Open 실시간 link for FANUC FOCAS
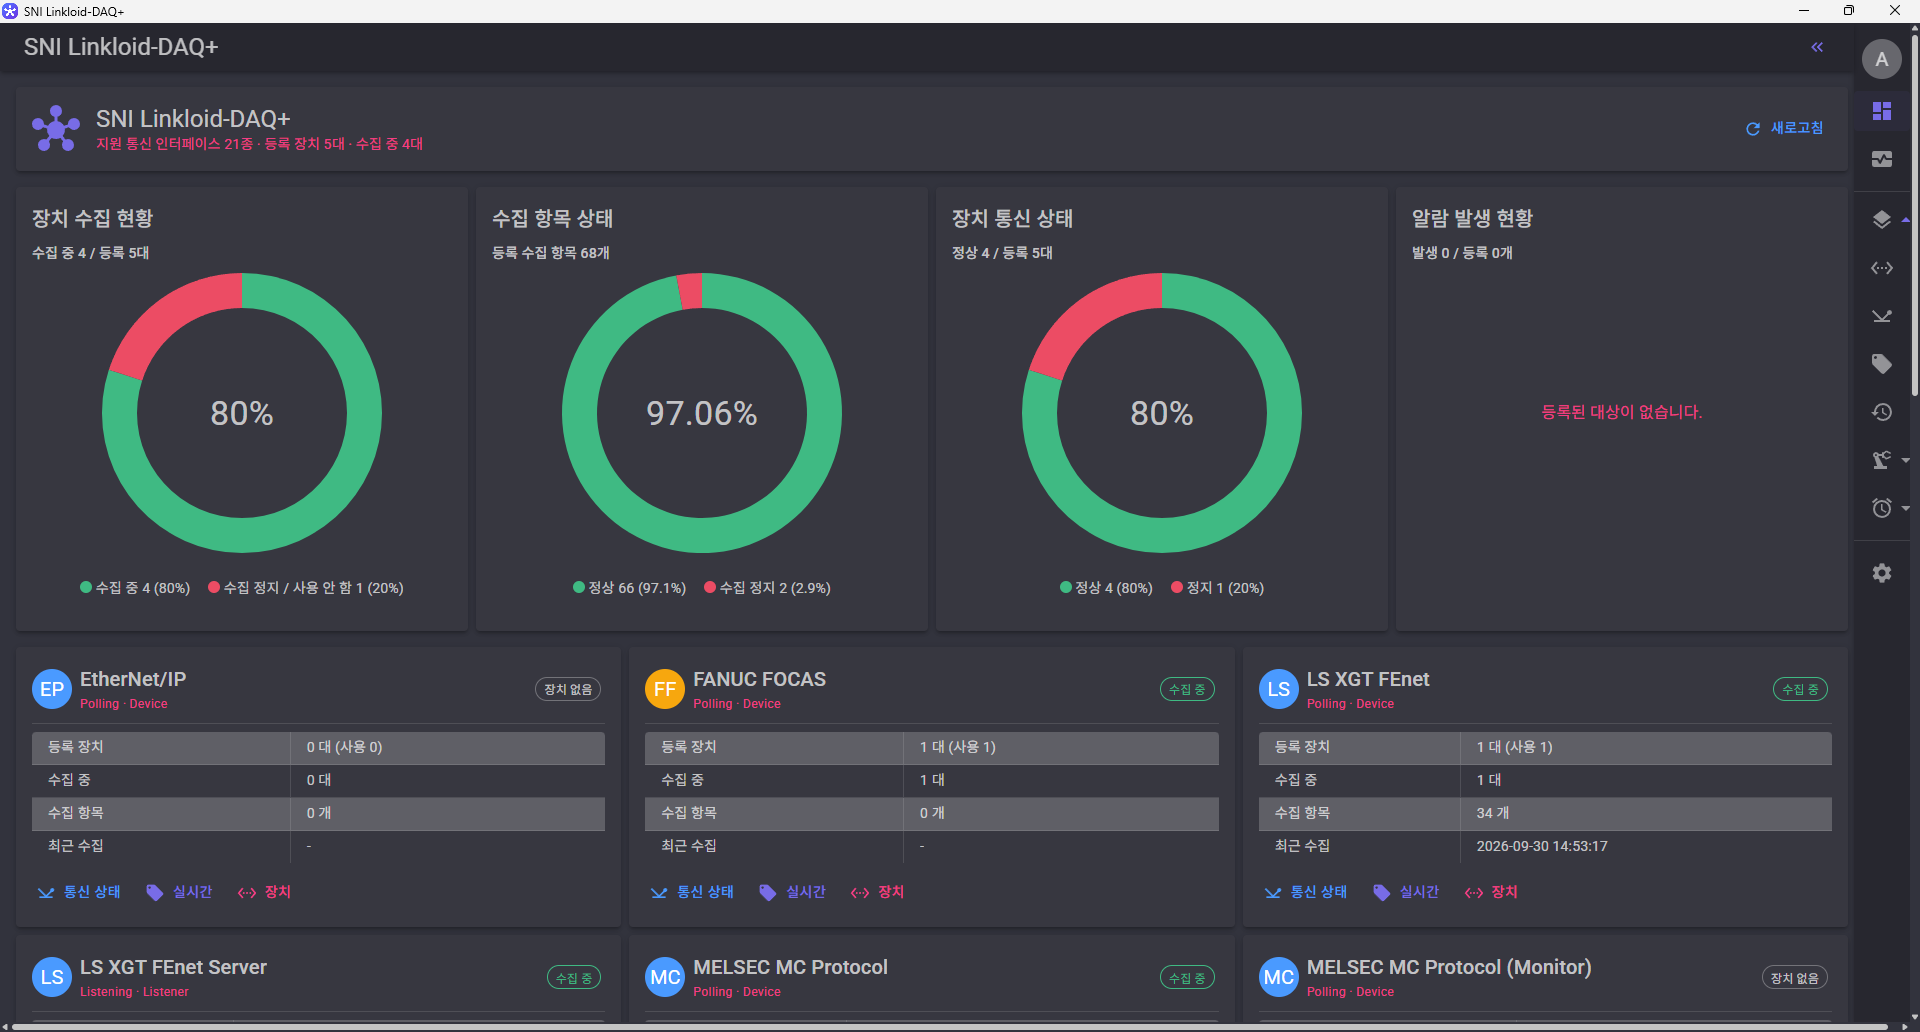This screenshot has height=1032, width=1920. coord(793,892)
